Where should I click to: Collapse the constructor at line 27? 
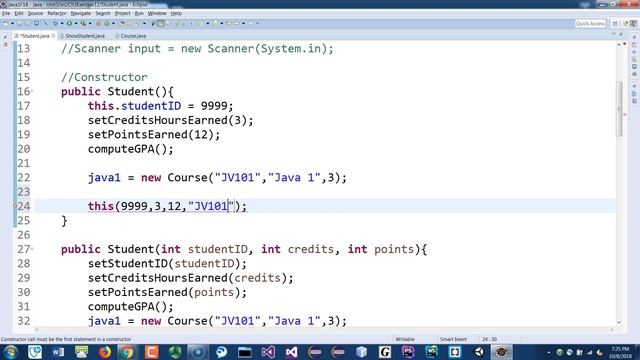point(32,249)
